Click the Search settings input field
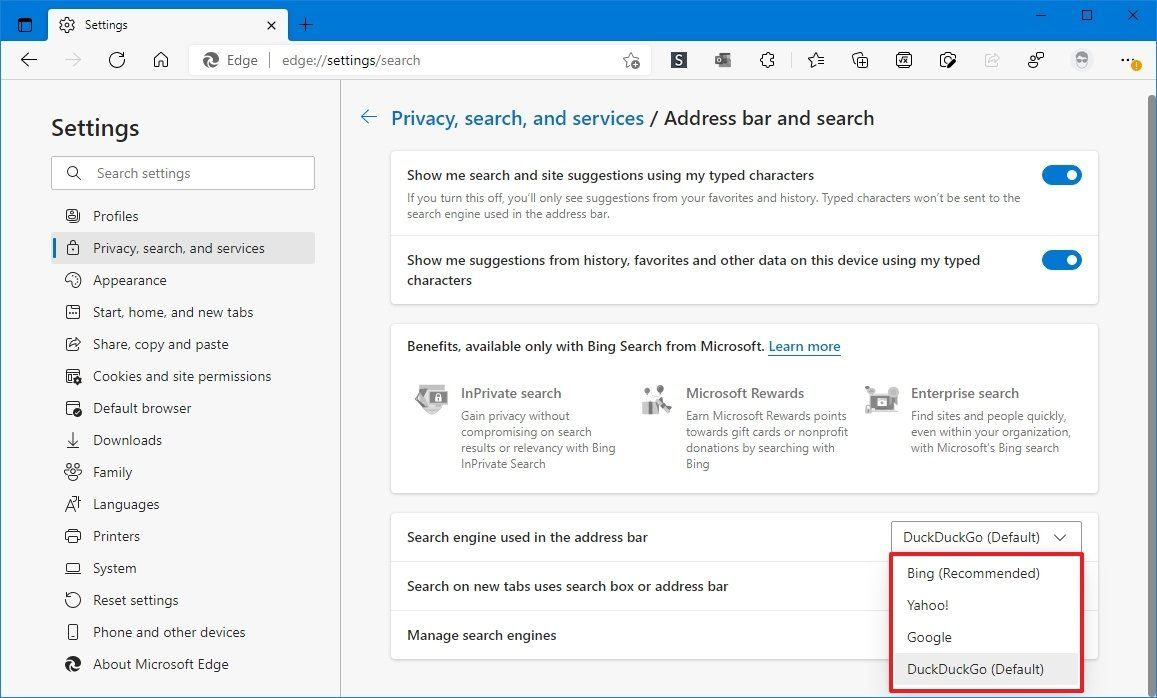Viewport: 1157px width, 698px height. tap(195, 173)
